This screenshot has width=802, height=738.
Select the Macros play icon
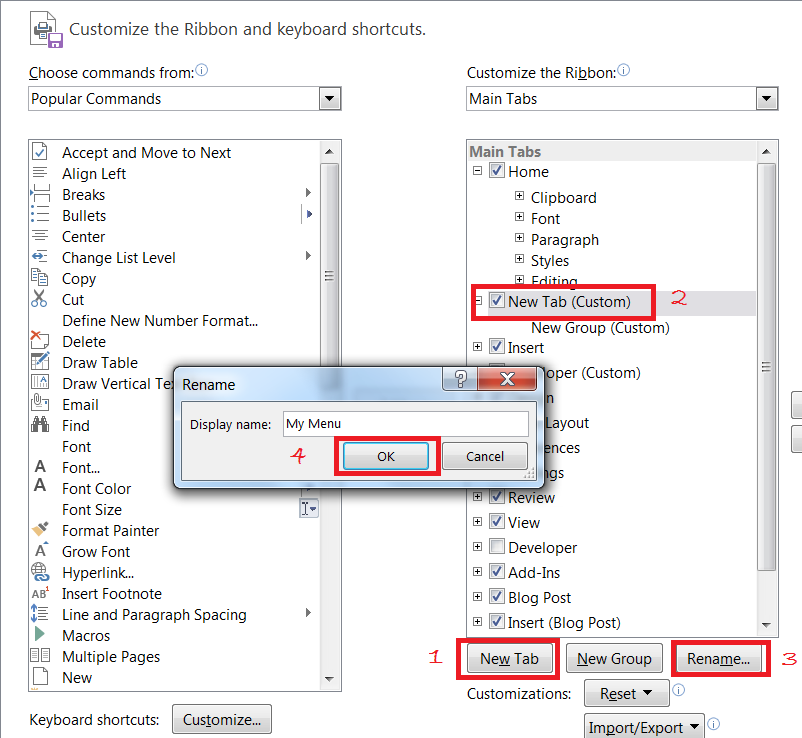40,635
